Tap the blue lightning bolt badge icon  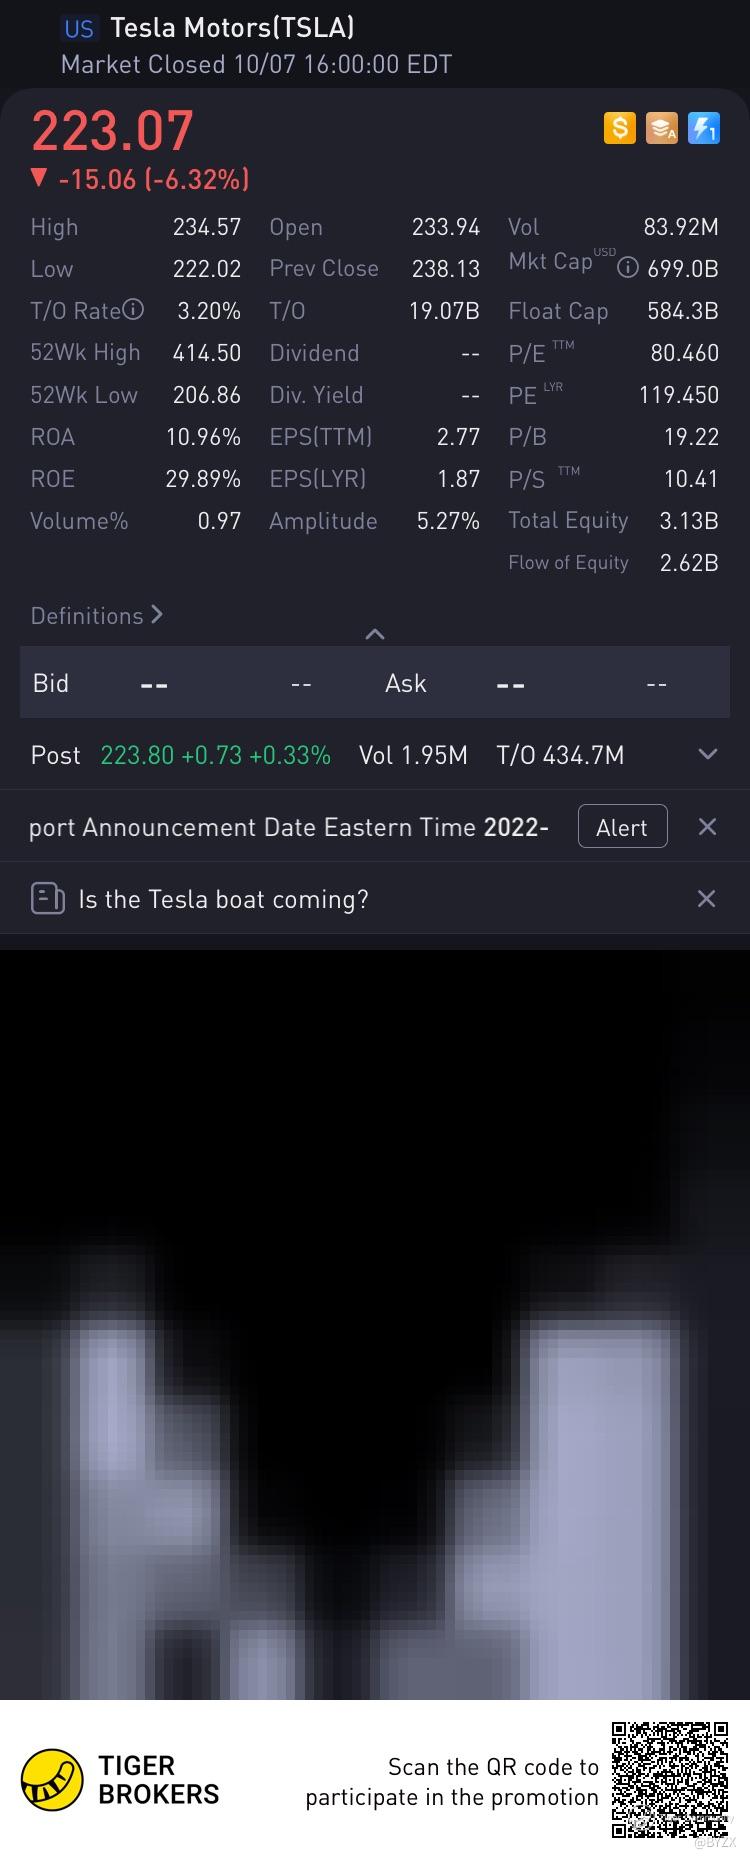point(704,128)
